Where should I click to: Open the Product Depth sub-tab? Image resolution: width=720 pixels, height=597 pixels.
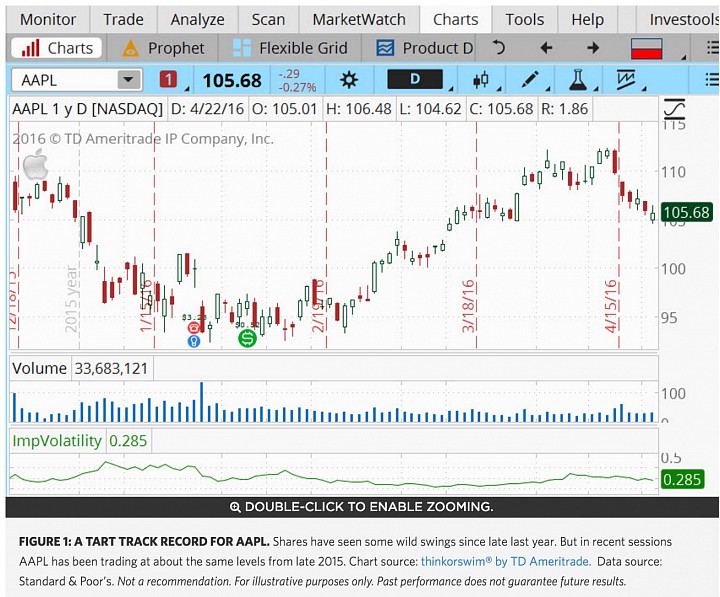coord(423,48)
